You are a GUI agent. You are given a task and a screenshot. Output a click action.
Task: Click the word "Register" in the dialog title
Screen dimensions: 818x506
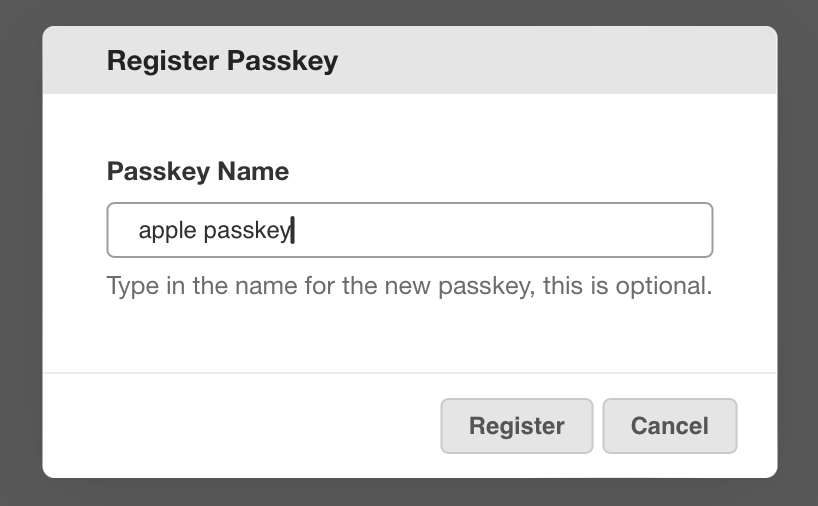click(163, 61)
